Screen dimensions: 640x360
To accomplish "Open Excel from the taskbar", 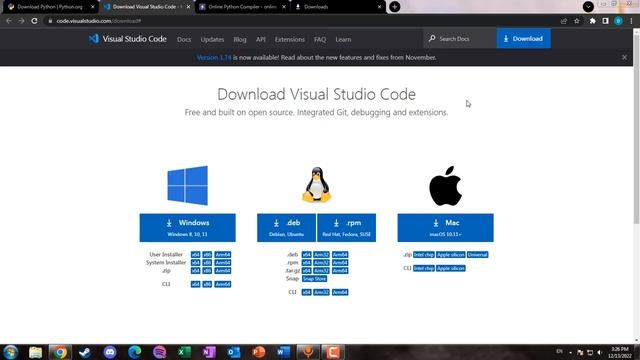I will tap(184, 352).
